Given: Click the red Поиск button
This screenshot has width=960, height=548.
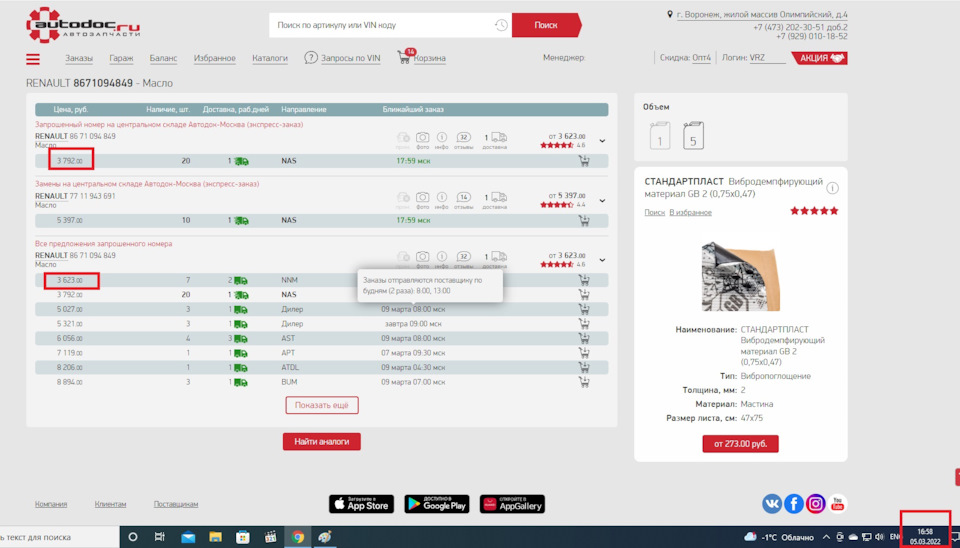Looking at the screenshot, I should click(x=546, y=25).
